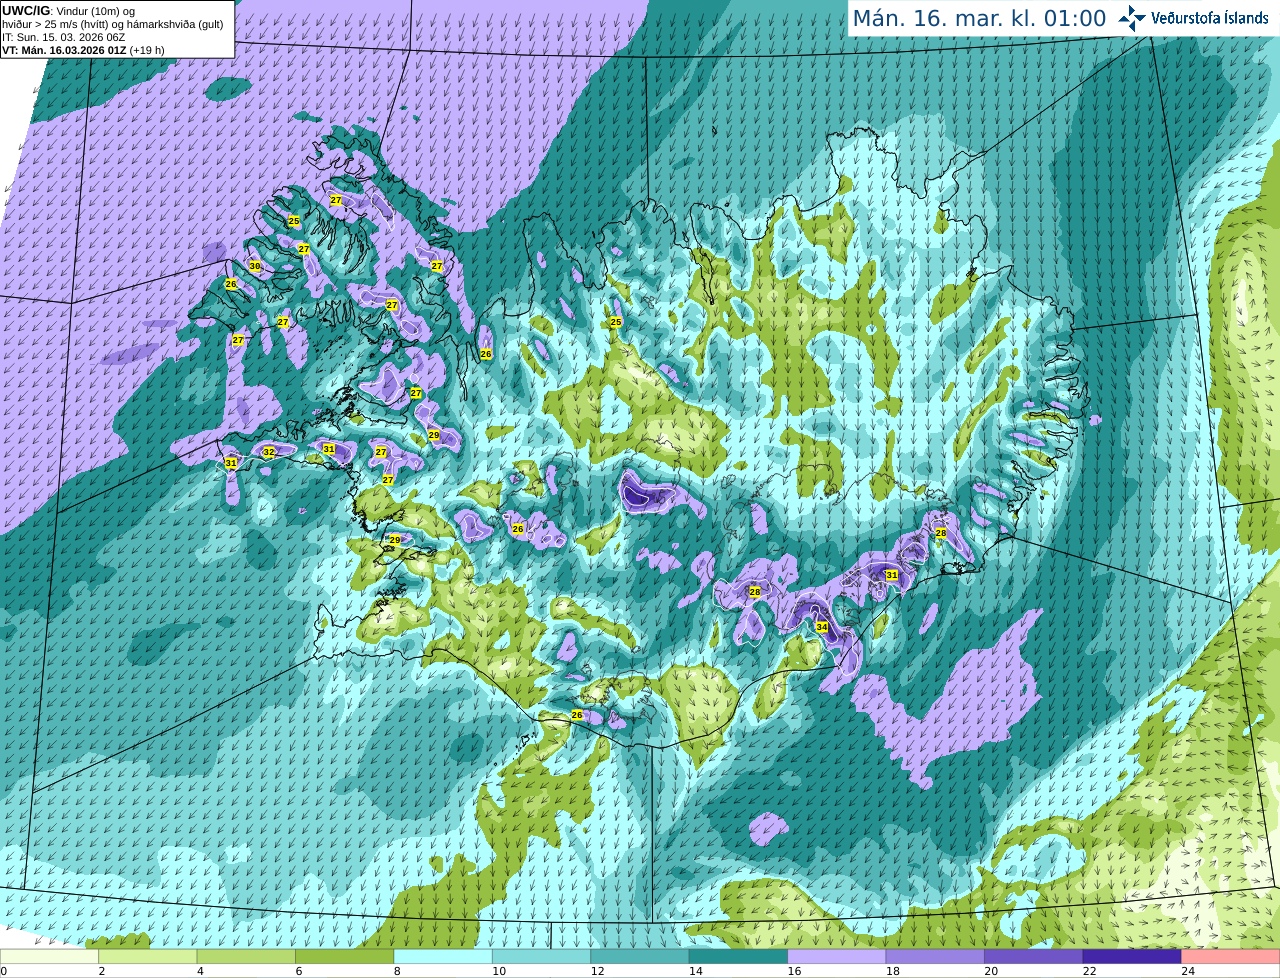This screenshot has height=978, width=1280.
Task: Click the legend scale number 16
Action: coord(794,971)
